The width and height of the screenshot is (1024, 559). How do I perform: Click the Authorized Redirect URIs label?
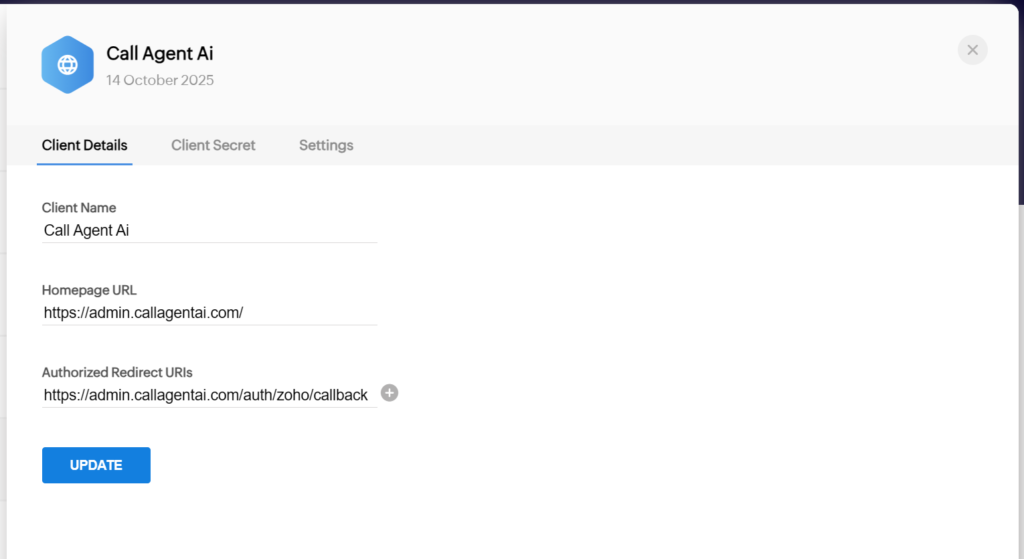pyautogui.click(x=117, y=372)
